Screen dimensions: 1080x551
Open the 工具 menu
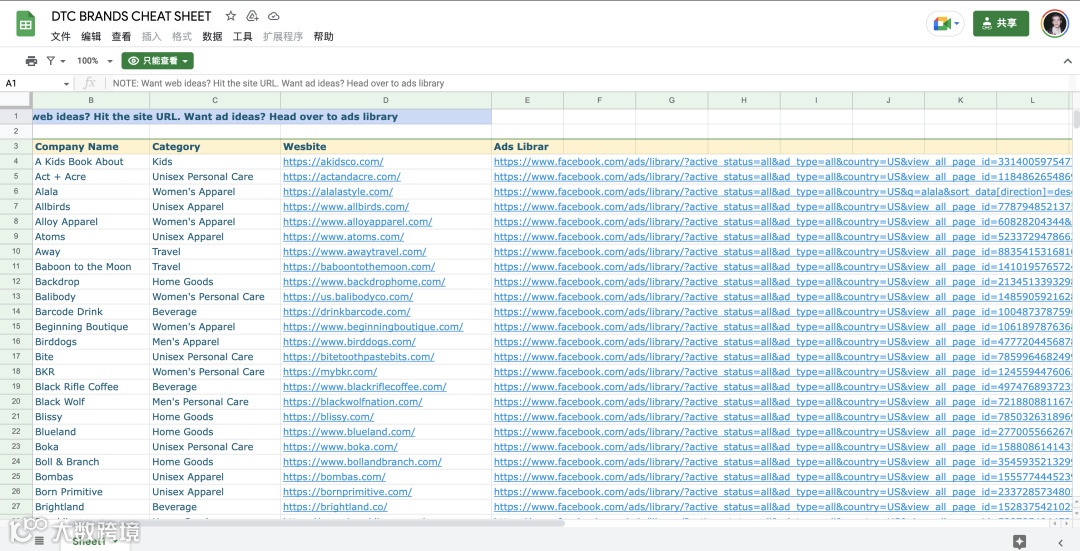(242, 37)
